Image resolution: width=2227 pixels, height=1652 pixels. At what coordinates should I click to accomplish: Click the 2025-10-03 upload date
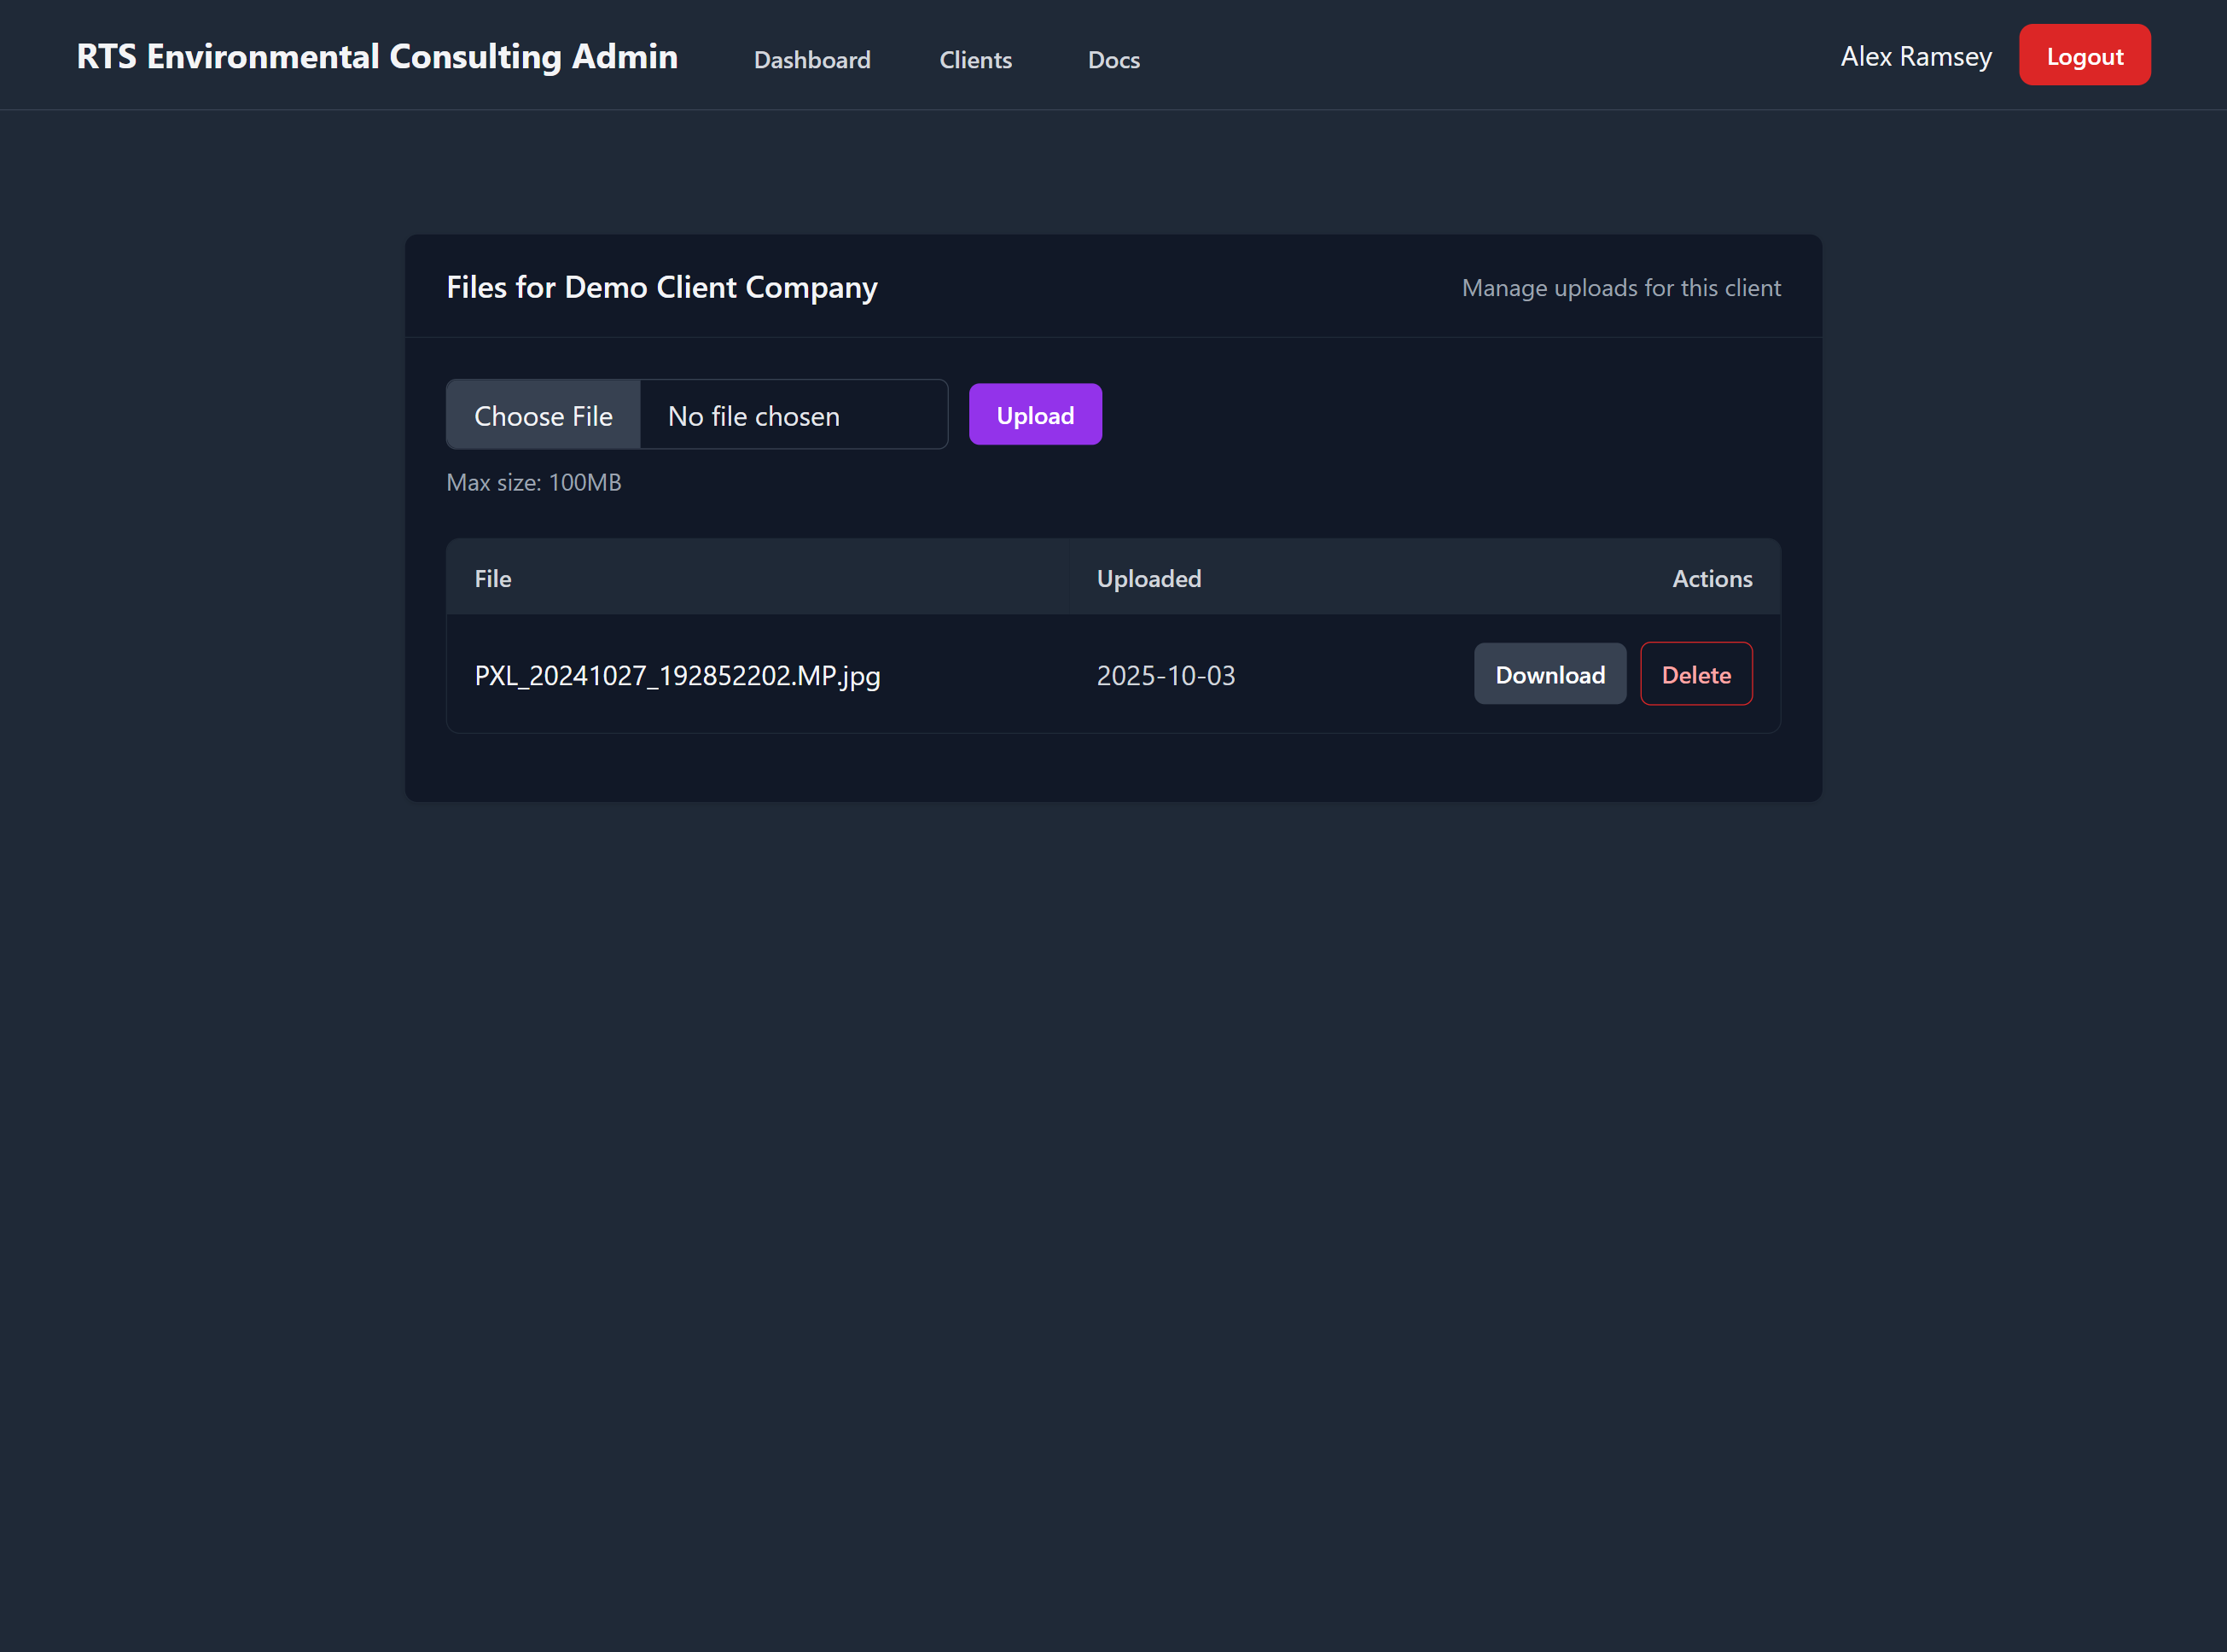(1165, 676)
